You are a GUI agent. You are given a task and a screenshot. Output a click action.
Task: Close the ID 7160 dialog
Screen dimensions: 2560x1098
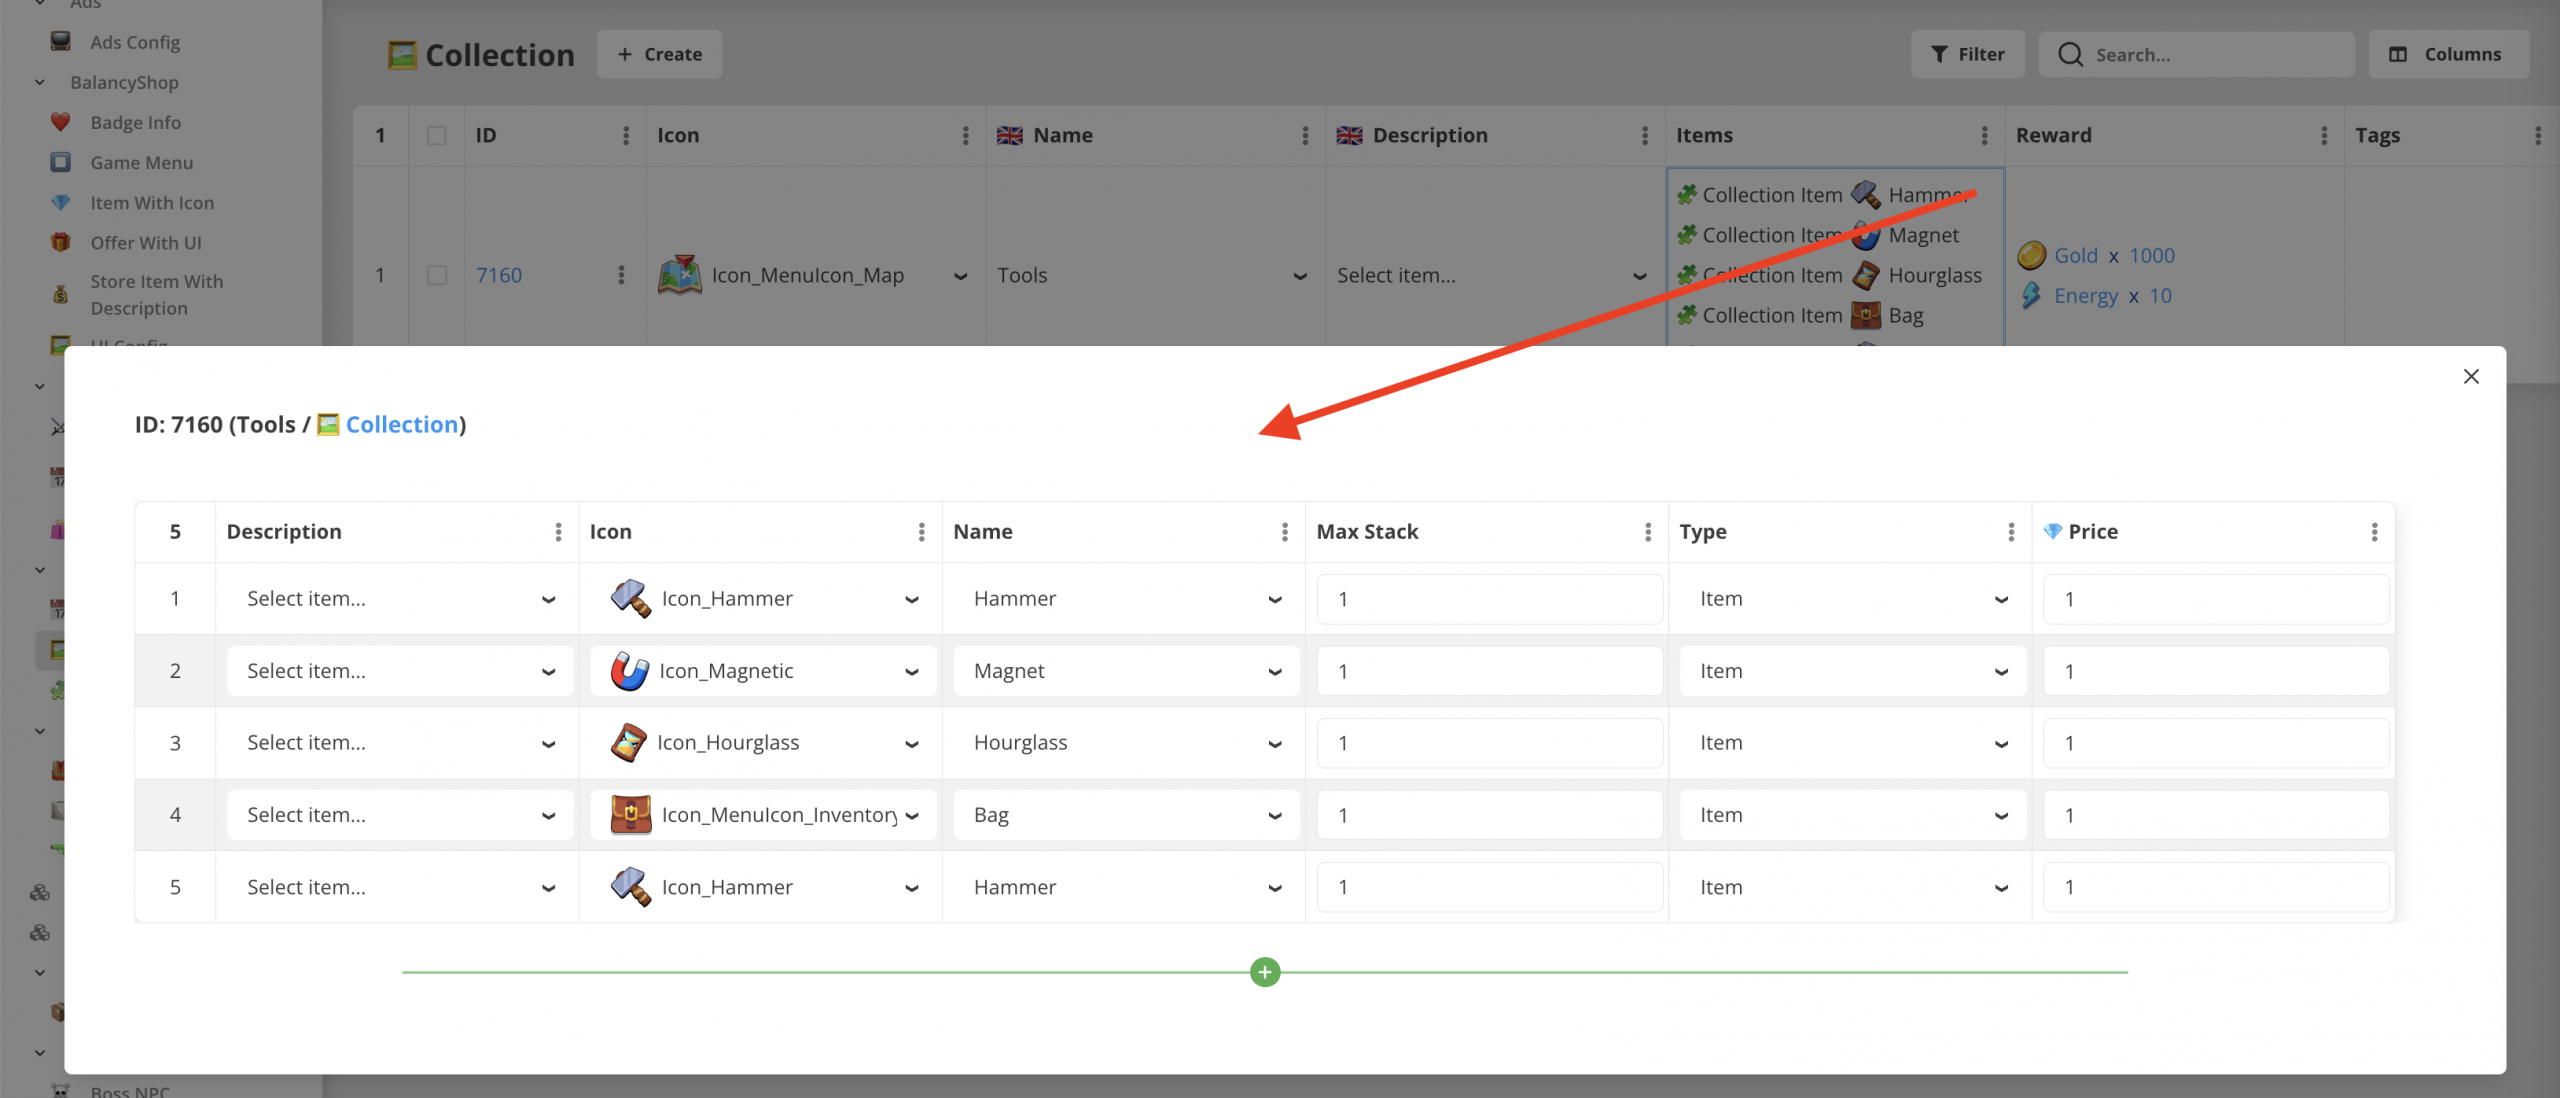tap(2470, 376)
